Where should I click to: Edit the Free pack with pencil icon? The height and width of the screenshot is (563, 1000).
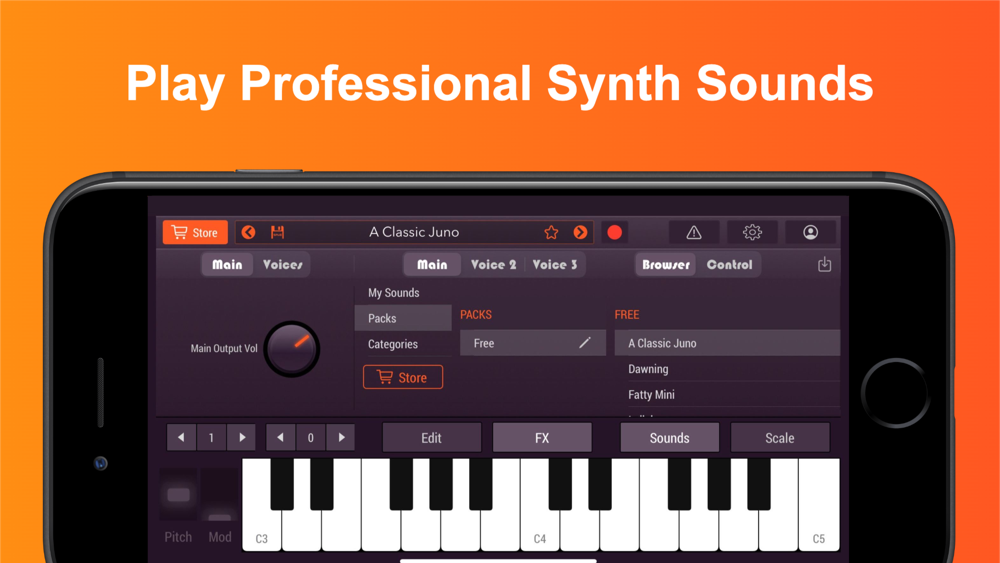585,343
